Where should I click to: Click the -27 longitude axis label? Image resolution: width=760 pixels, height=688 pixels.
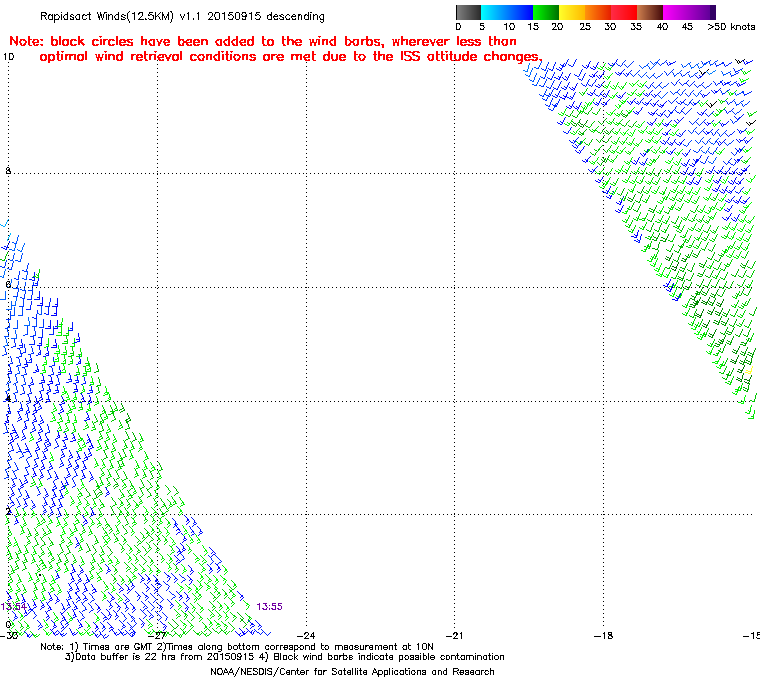(x=157, y=635)
